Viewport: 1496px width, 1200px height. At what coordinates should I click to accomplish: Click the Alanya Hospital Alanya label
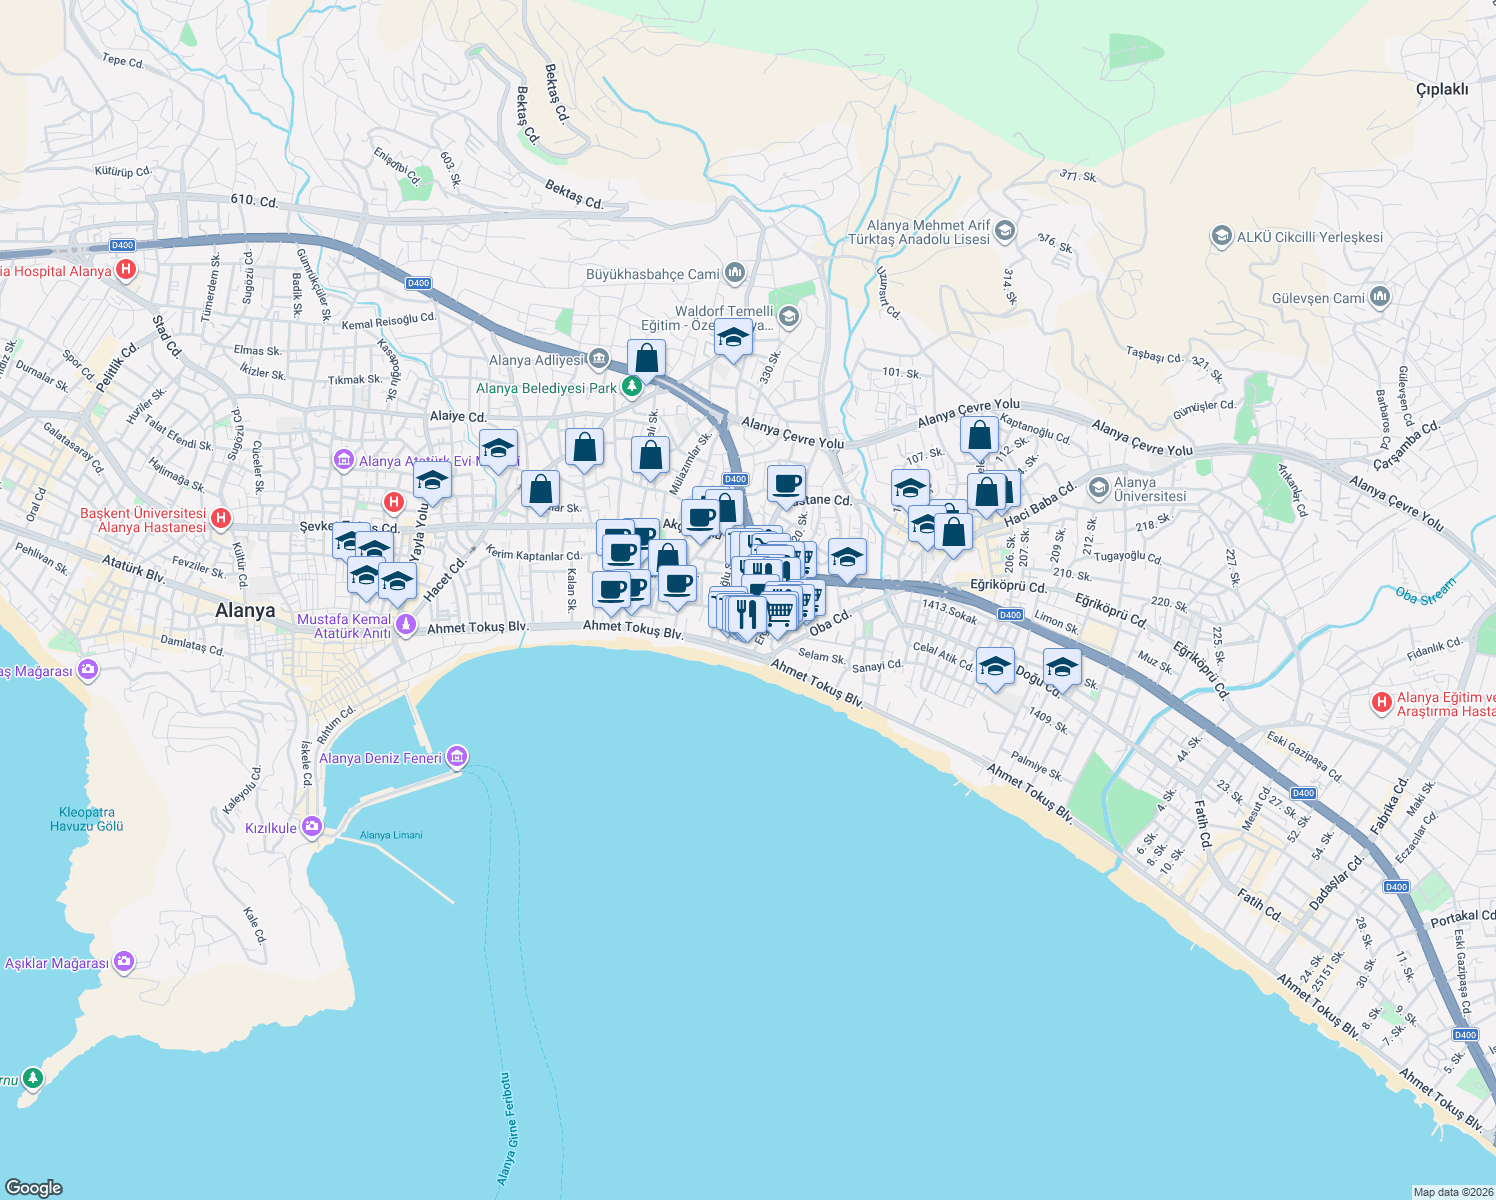pos(56,271)
